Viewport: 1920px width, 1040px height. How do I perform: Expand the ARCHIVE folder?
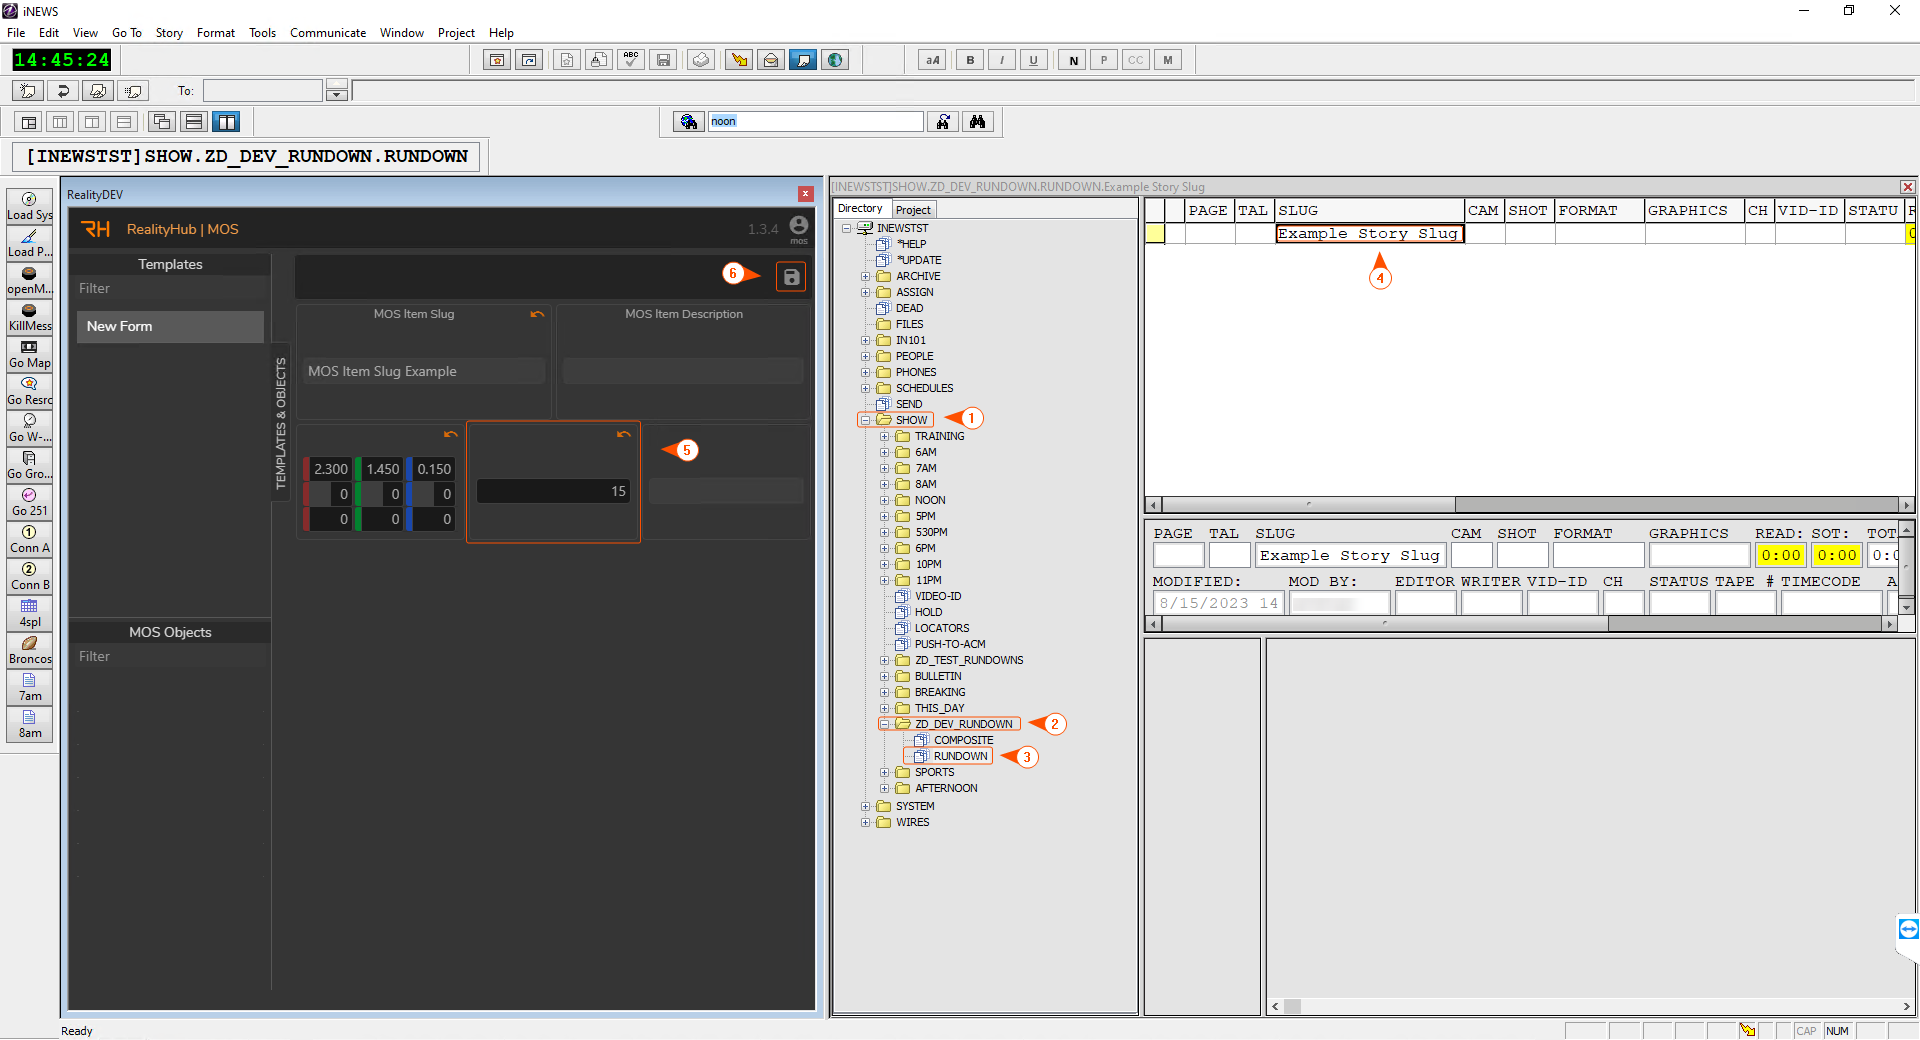866,276
